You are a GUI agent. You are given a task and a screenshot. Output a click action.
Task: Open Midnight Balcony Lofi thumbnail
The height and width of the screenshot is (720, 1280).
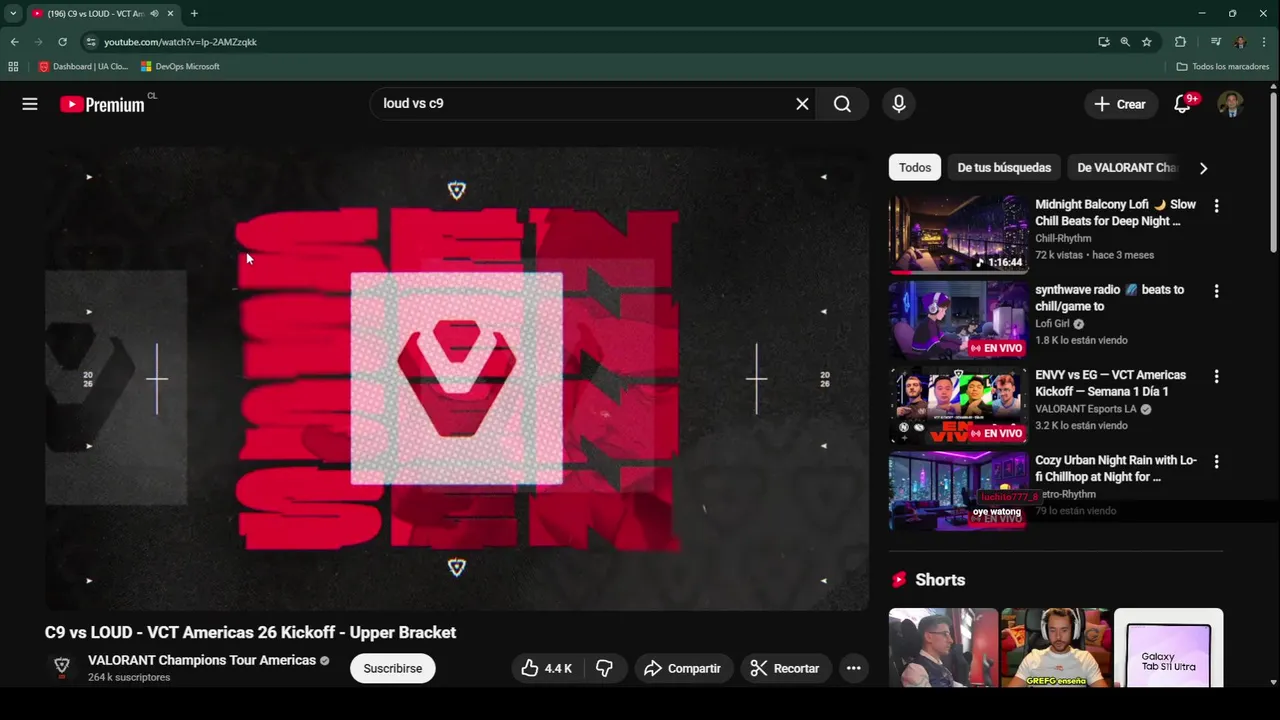958,234
